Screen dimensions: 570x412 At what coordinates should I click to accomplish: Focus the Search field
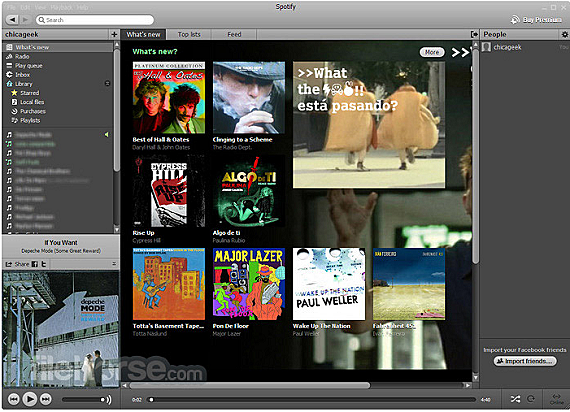click(x=95, y=20)
